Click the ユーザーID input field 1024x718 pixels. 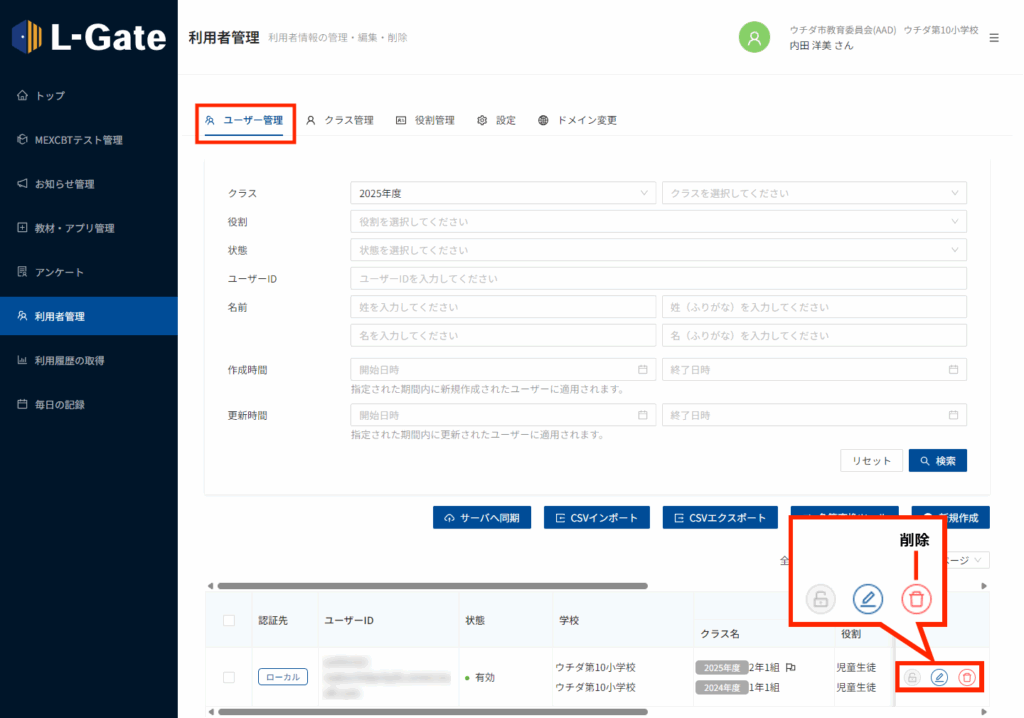click(658, 279)
